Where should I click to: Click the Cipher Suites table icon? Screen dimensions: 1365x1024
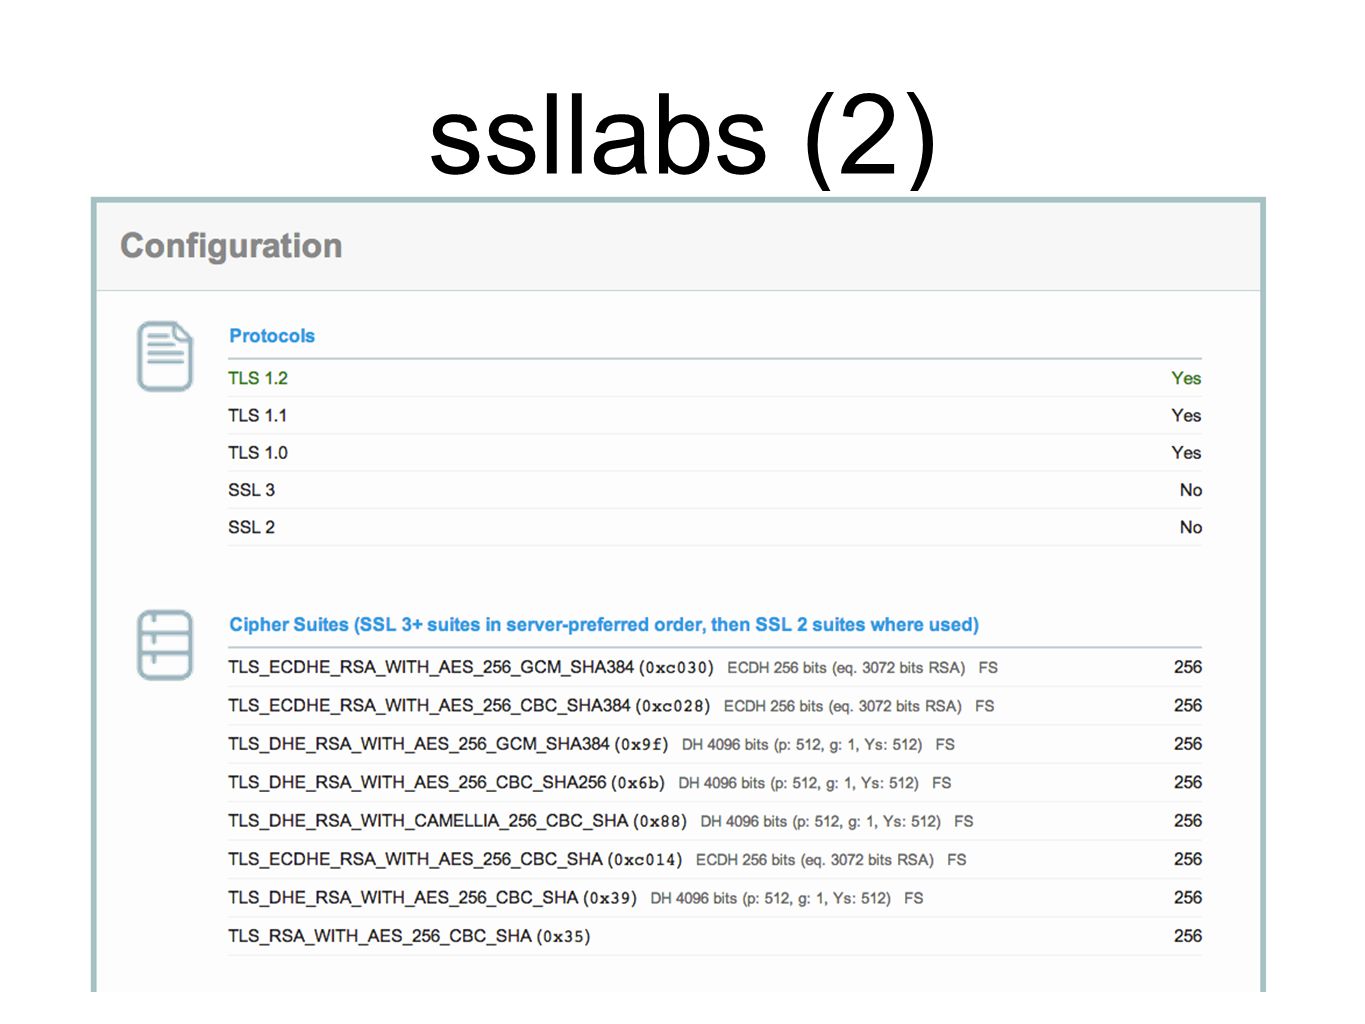(x=164, y=645)
